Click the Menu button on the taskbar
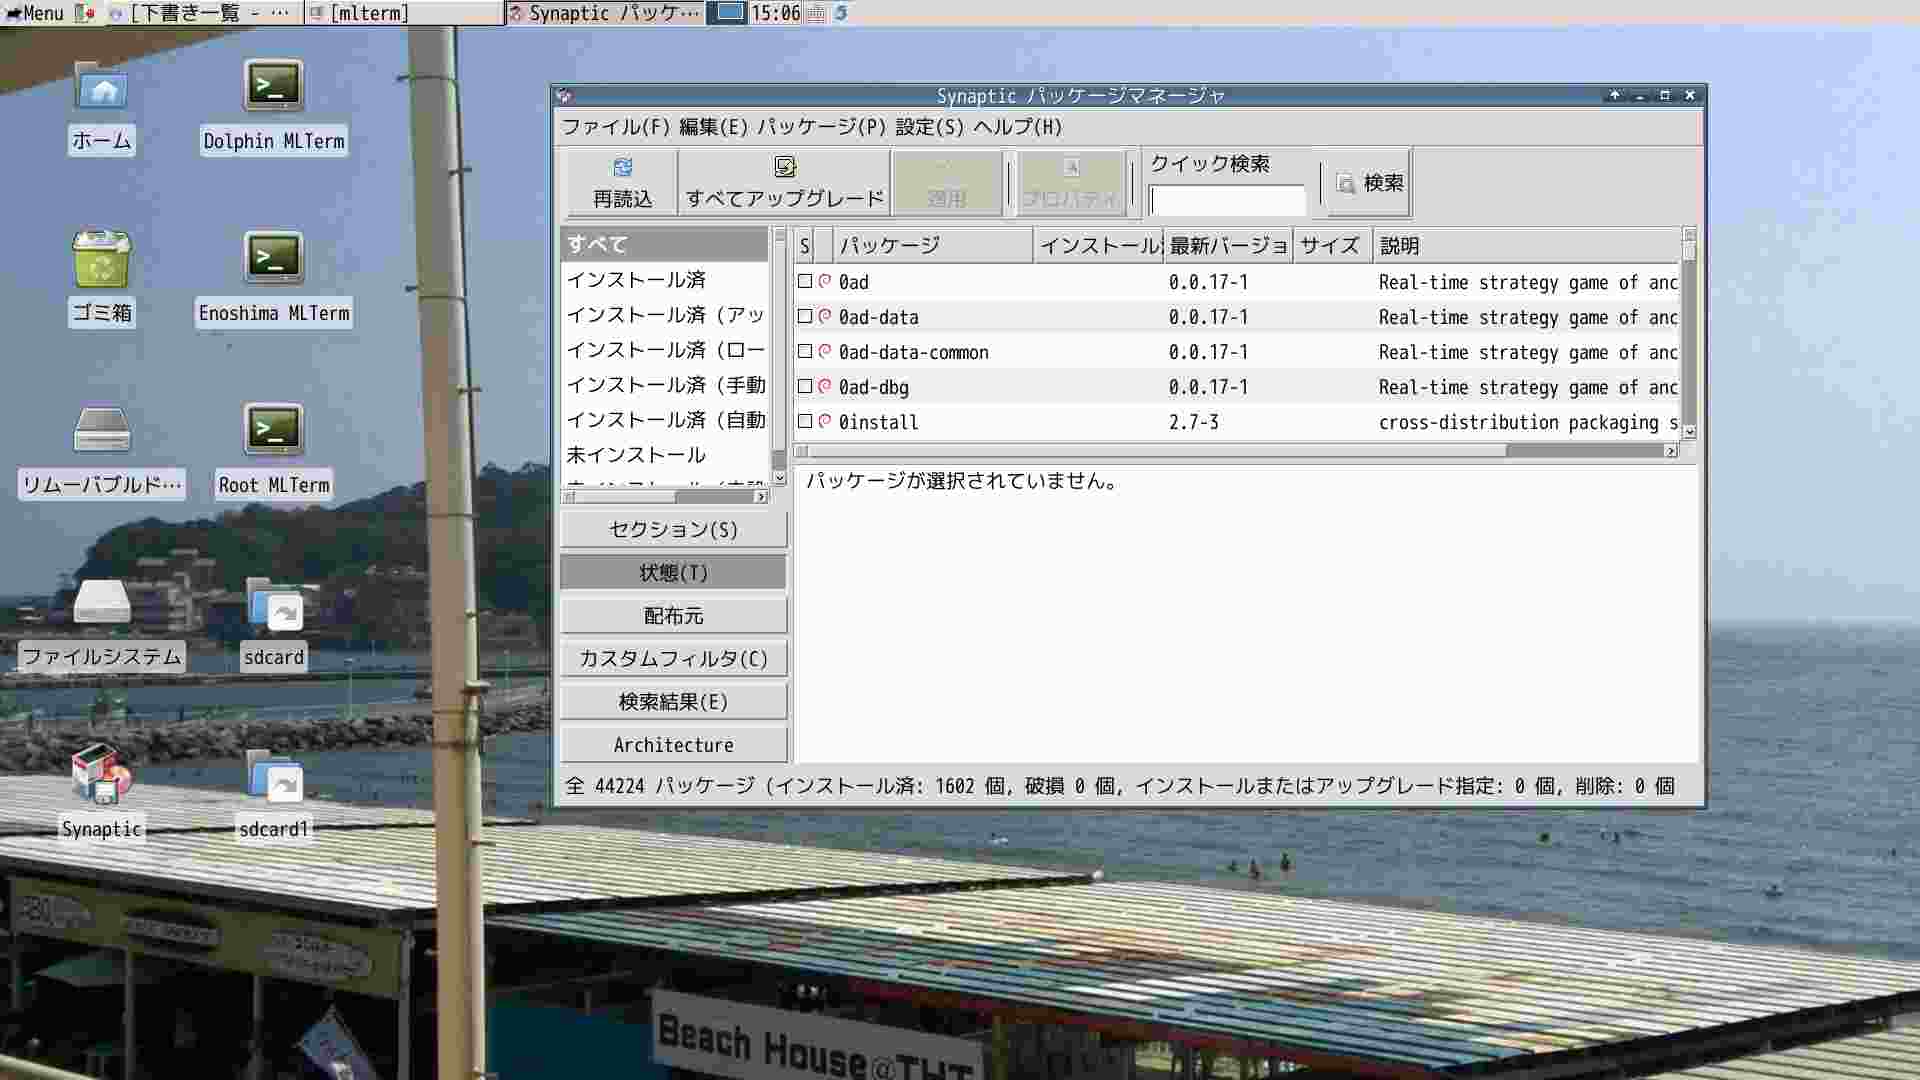 40,13
